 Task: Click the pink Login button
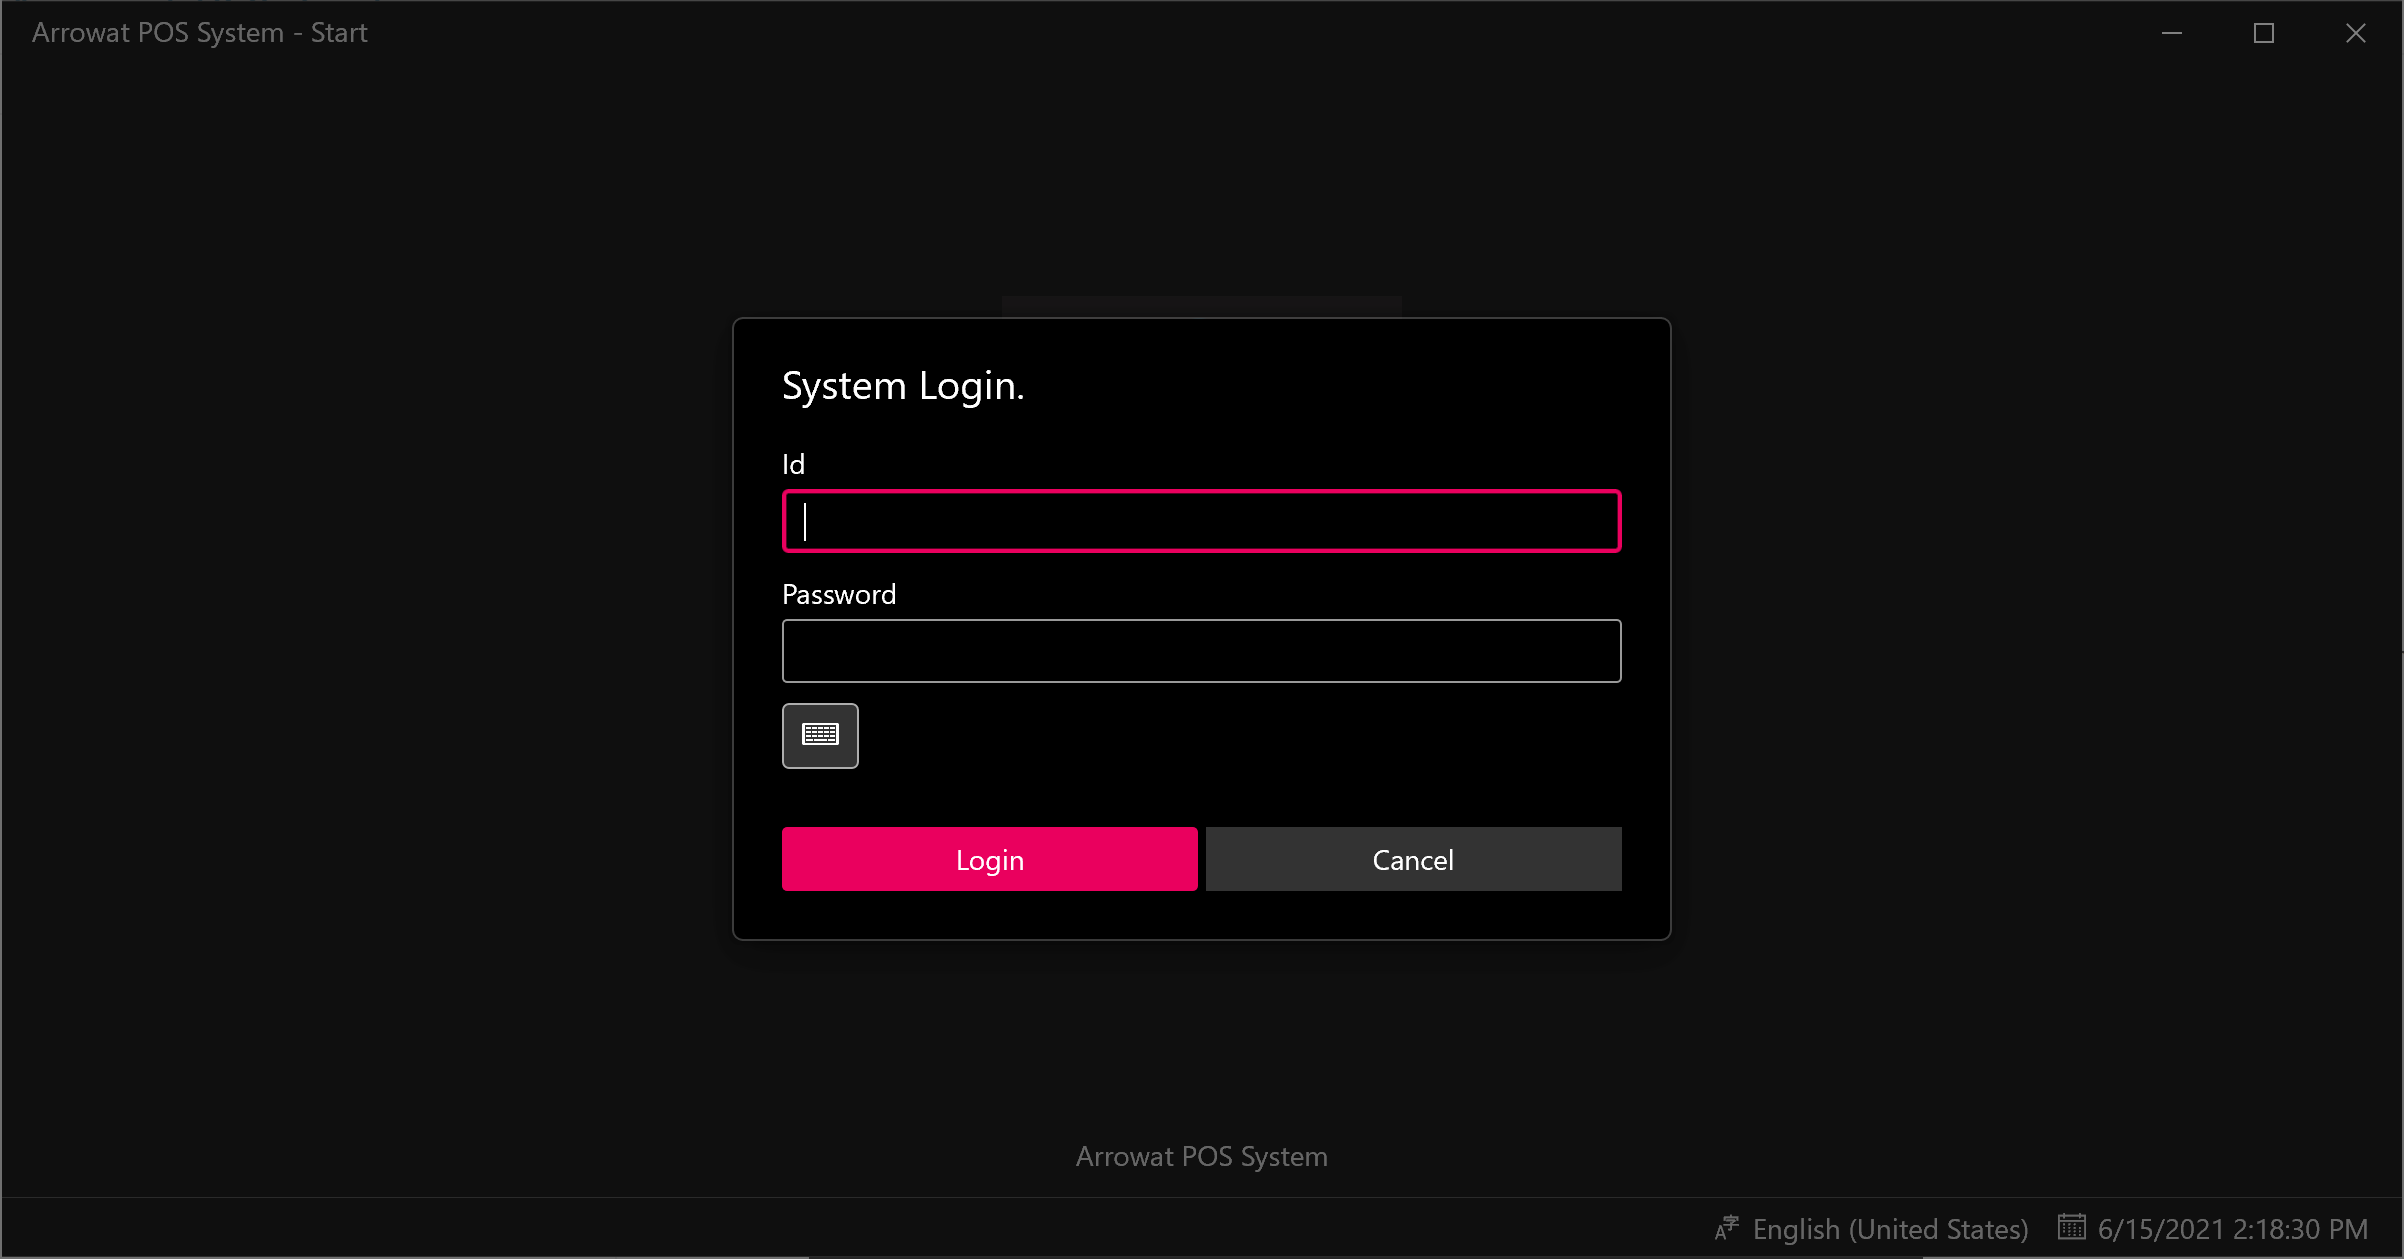click(989, 859)
